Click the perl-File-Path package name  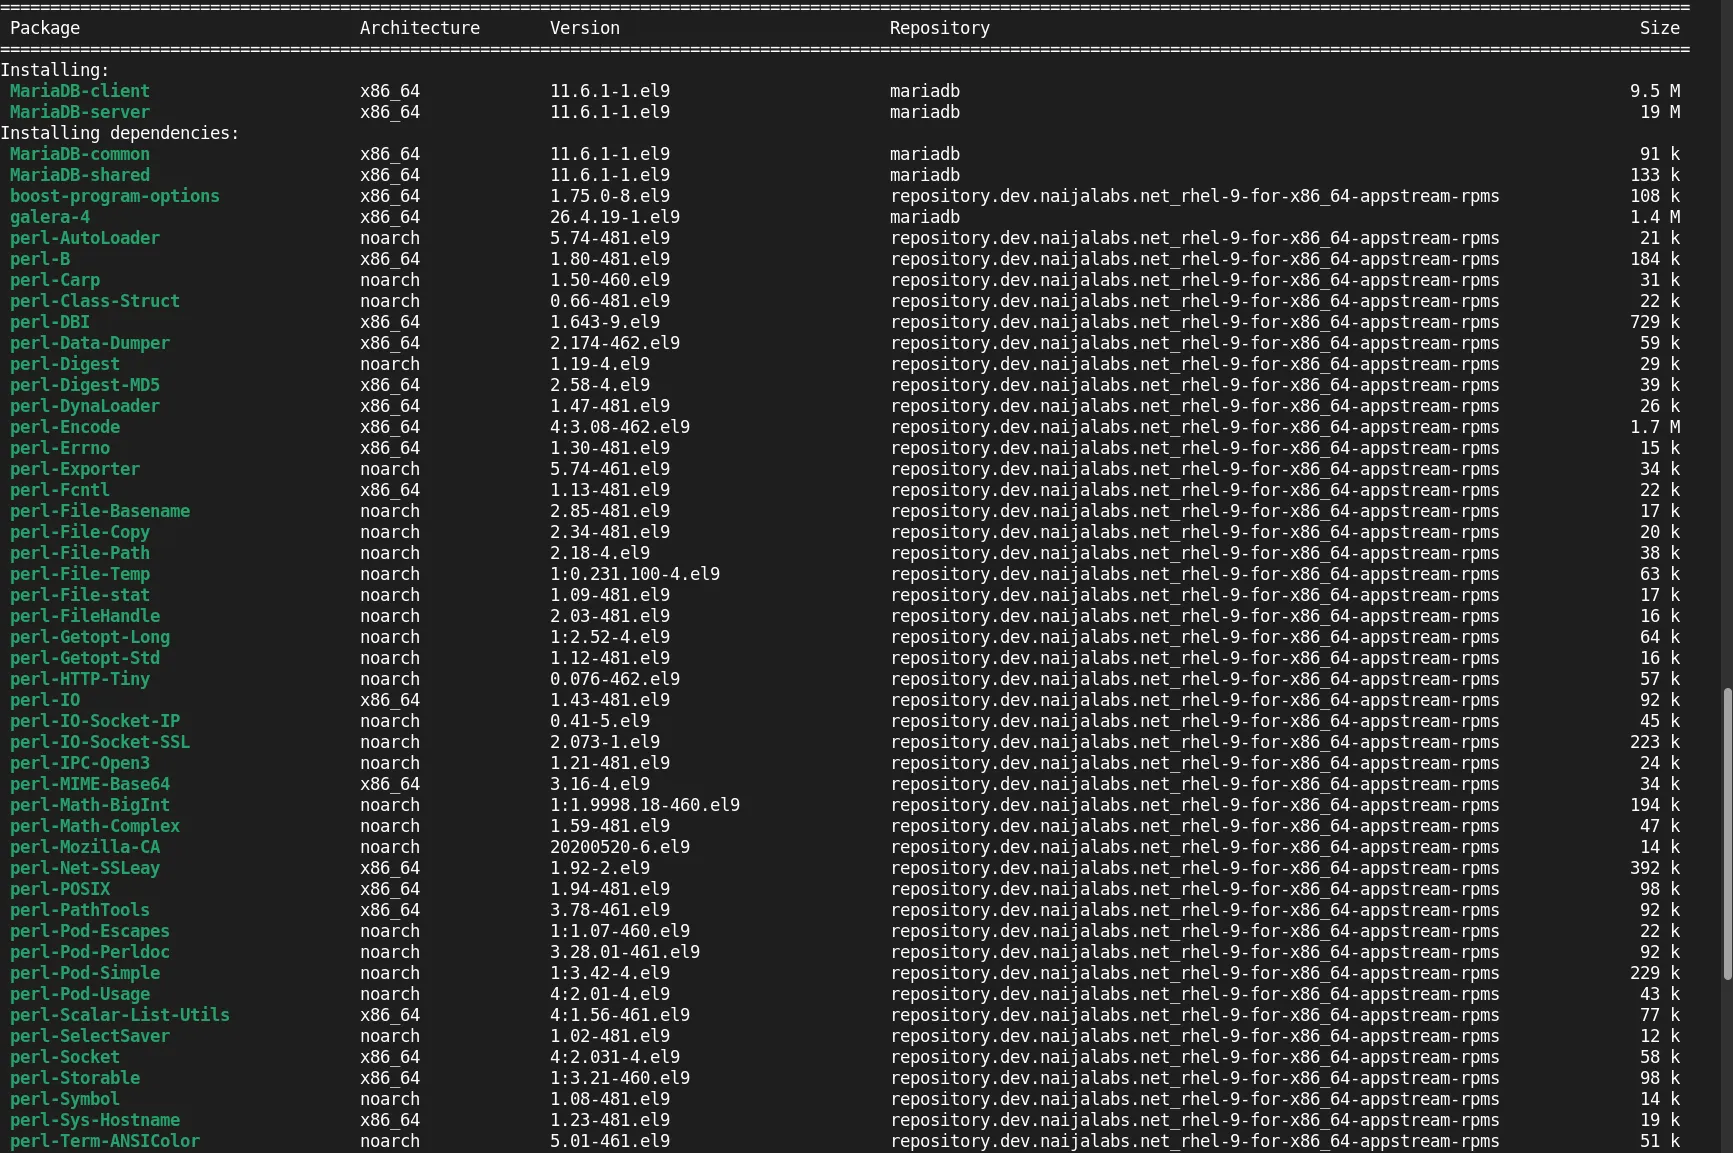click(80, 553)
